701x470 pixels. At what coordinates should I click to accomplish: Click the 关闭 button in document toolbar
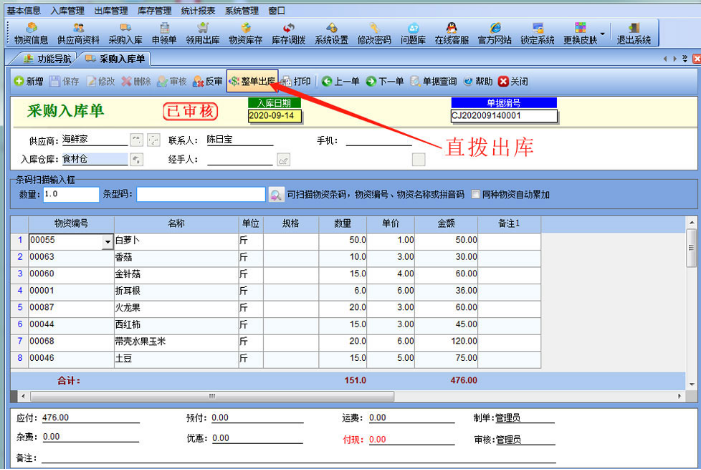(x=513, y=81)
